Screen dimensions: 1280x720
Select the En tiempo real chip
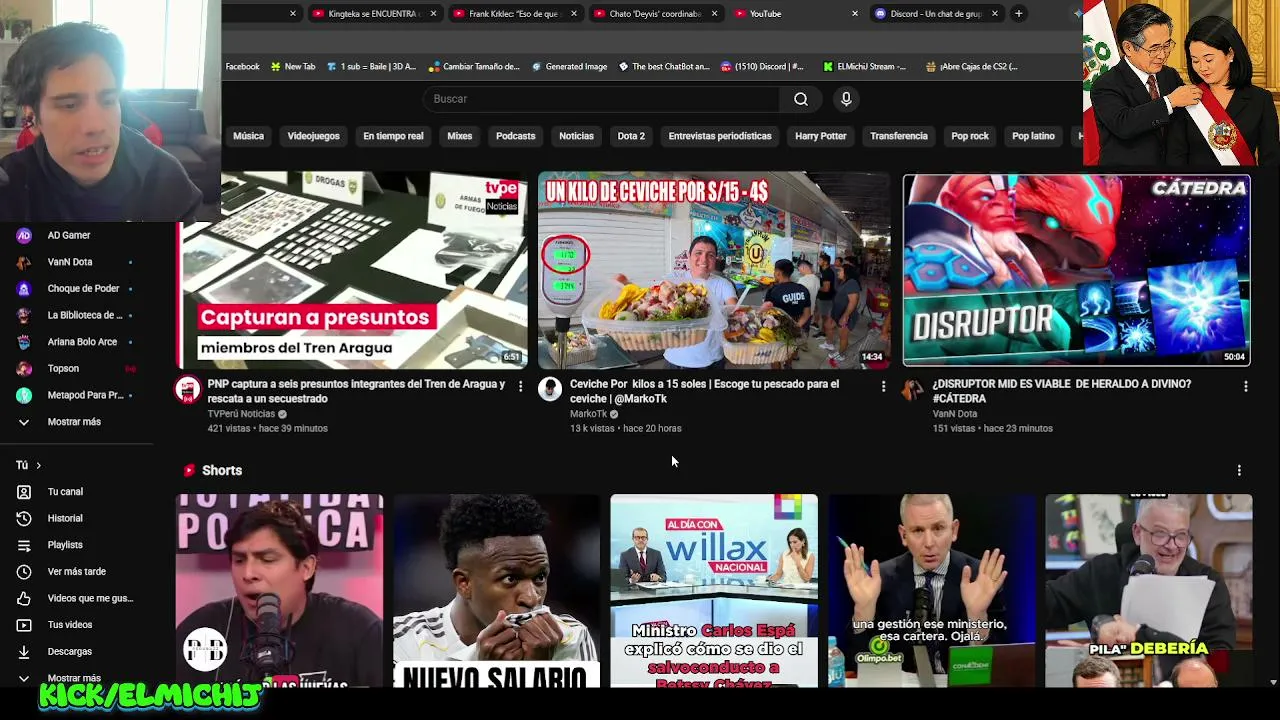tap(393, 136)
